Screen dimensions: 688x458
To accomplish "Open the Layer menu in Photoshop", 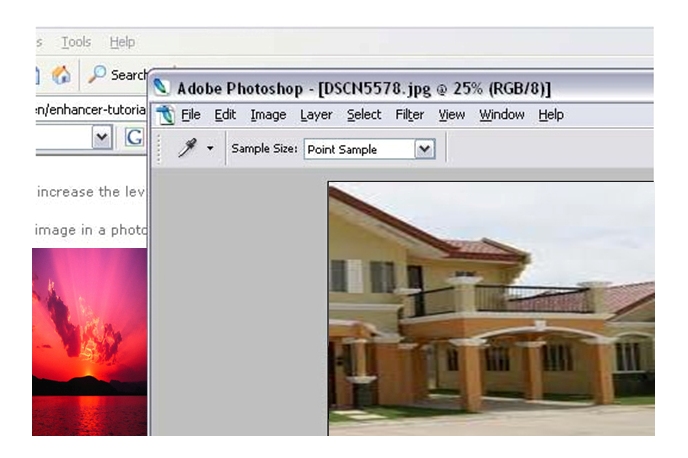I will pyautogui.click(x=316, y=115).
